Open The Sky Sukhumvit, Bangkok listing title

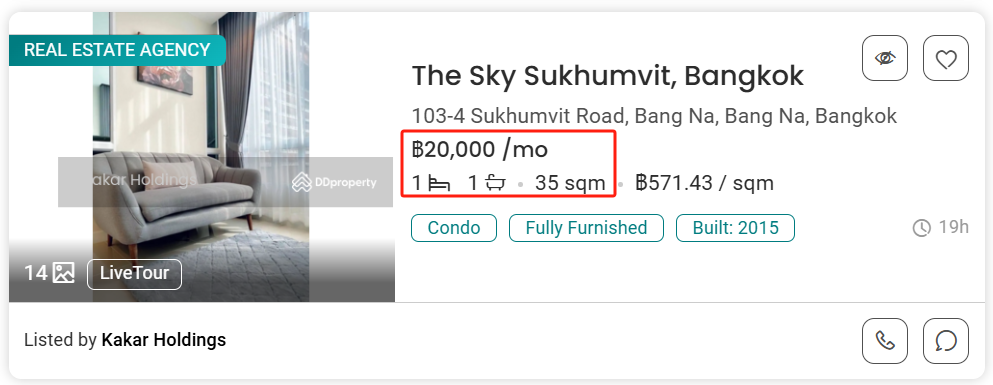point(608,77)
